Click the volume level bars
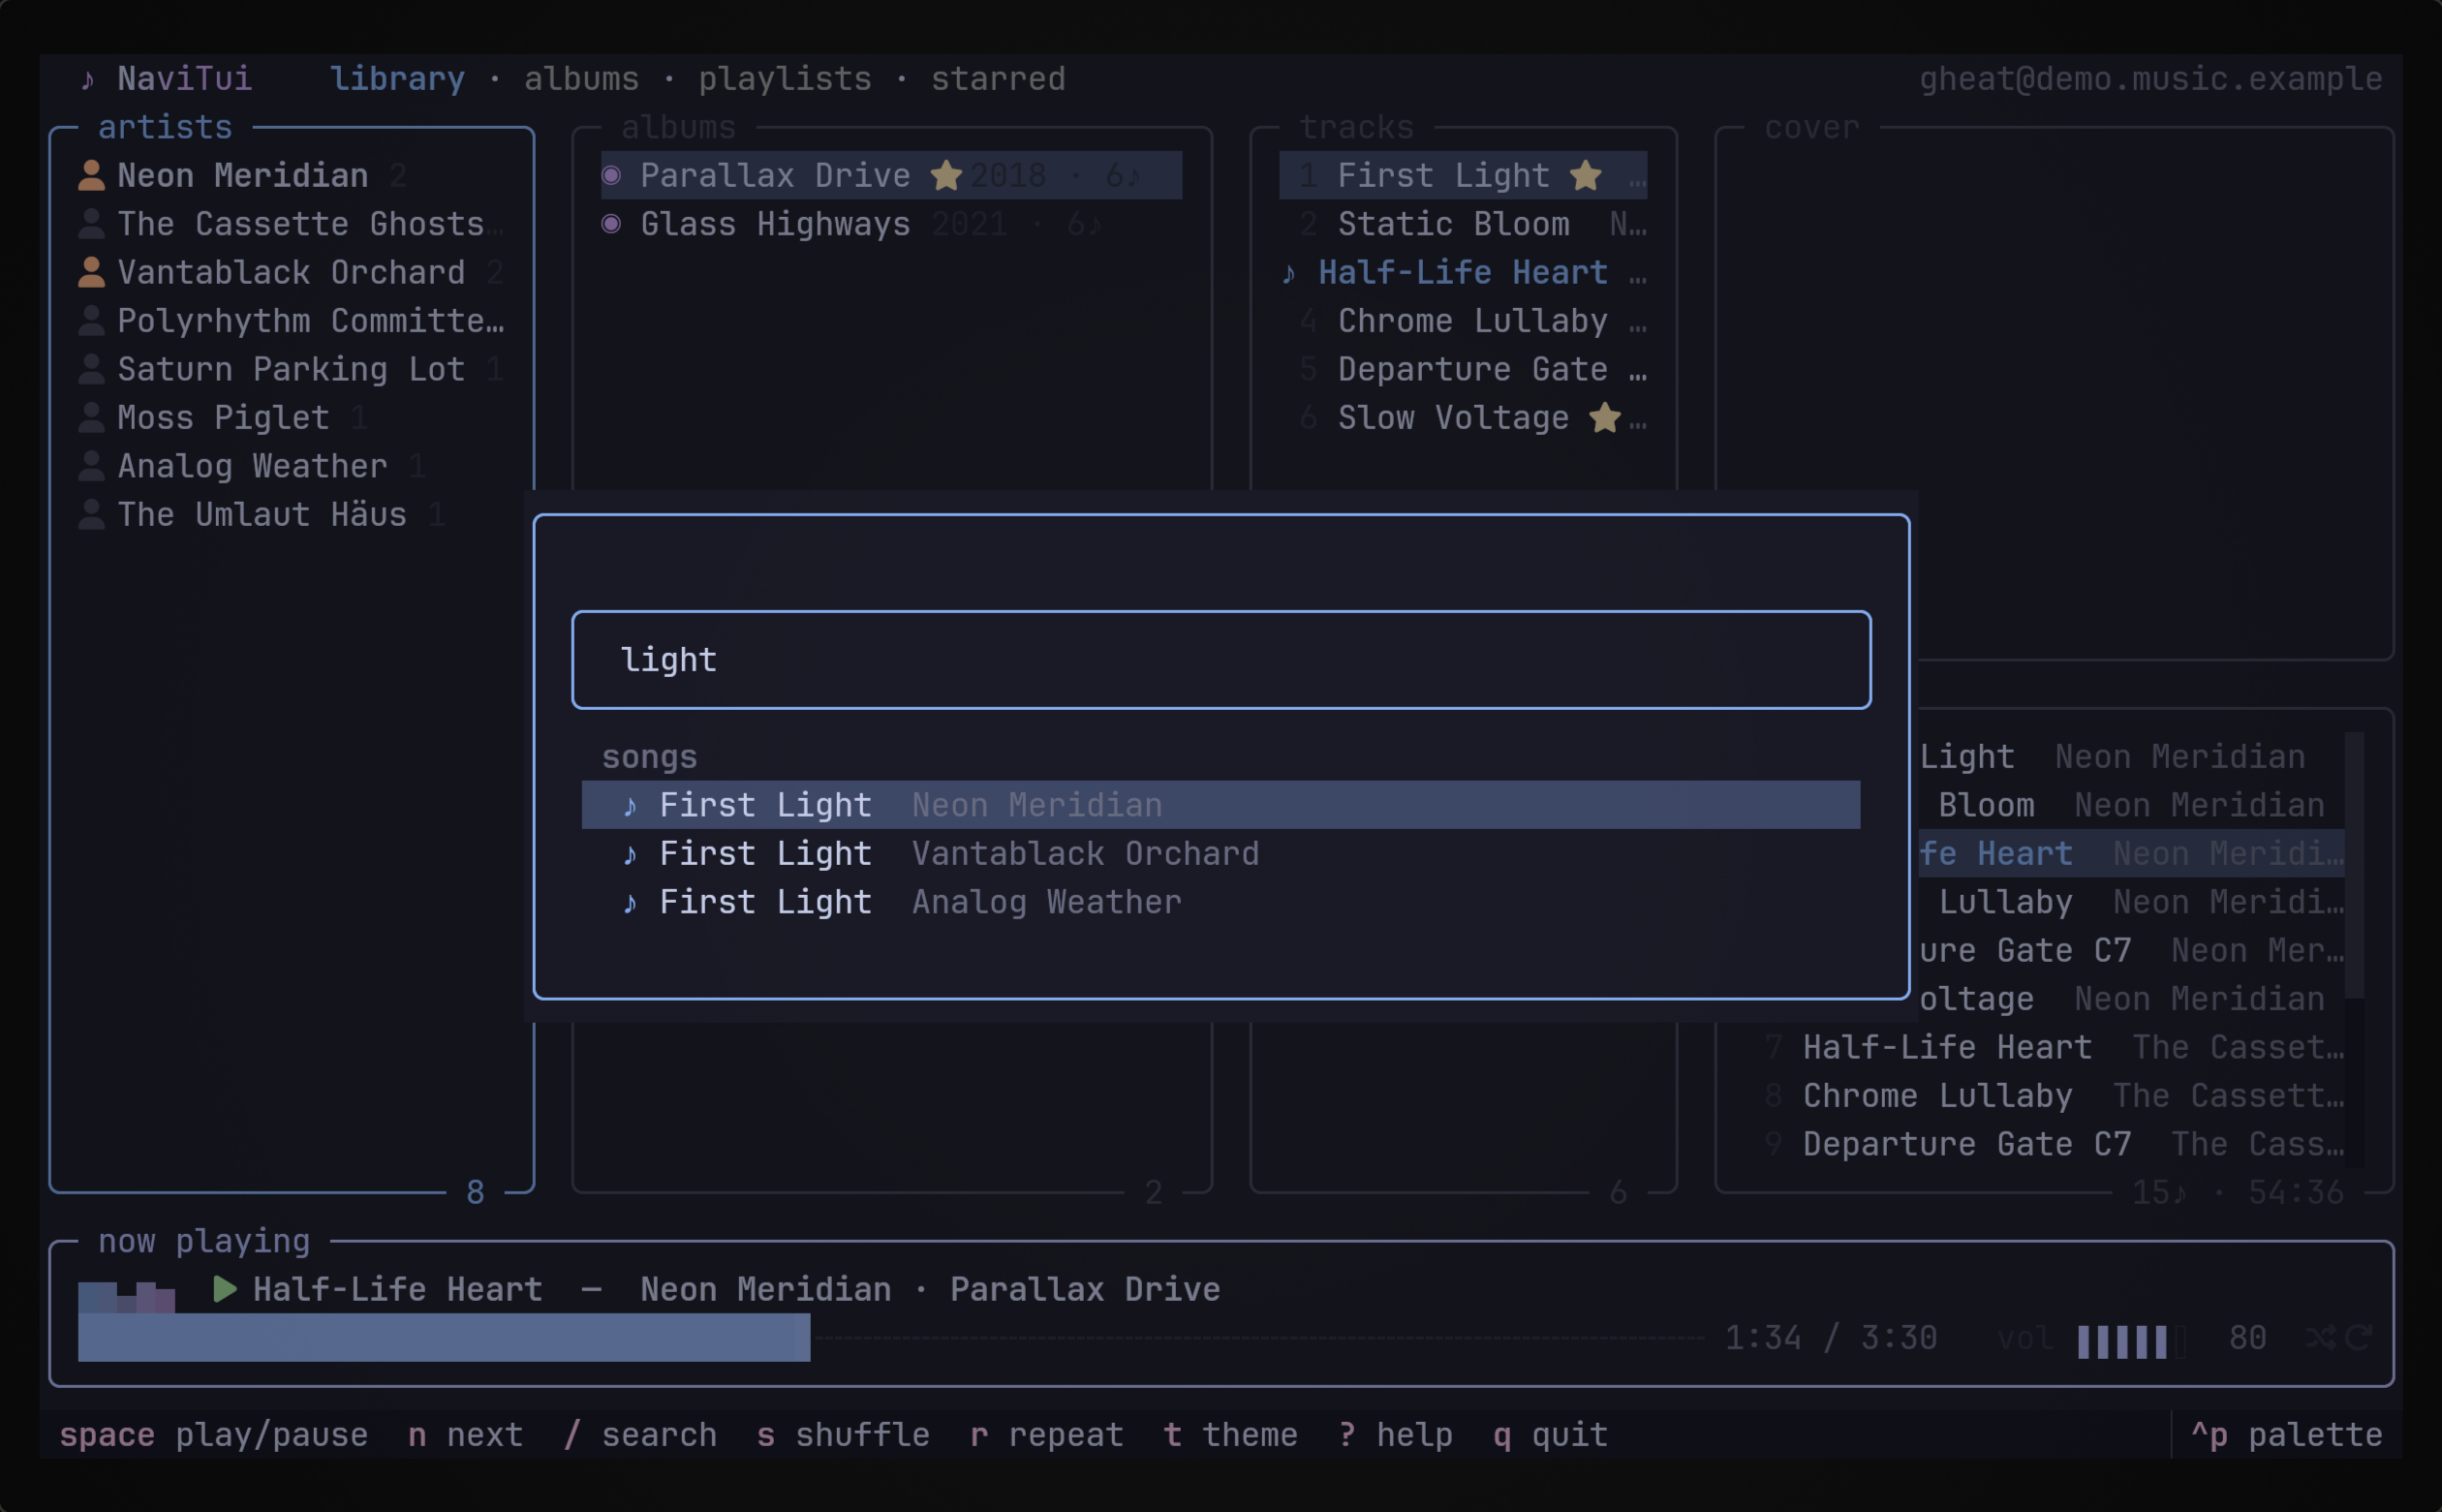Viewport: 2442px width, 1512px height. (2131, 1341)
